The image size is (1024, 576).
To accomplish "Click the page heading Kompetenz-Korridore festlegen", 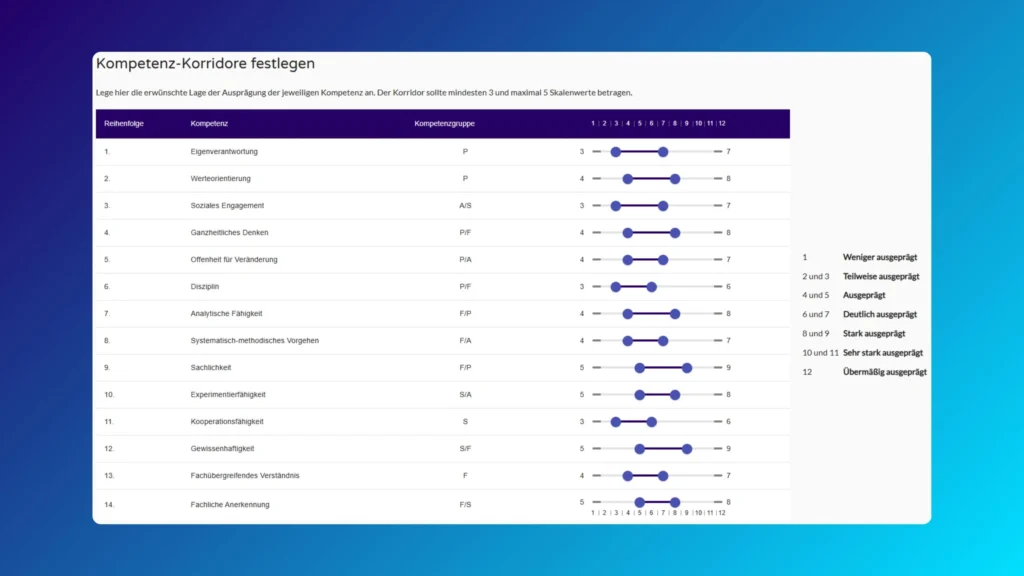I will 205,64.
